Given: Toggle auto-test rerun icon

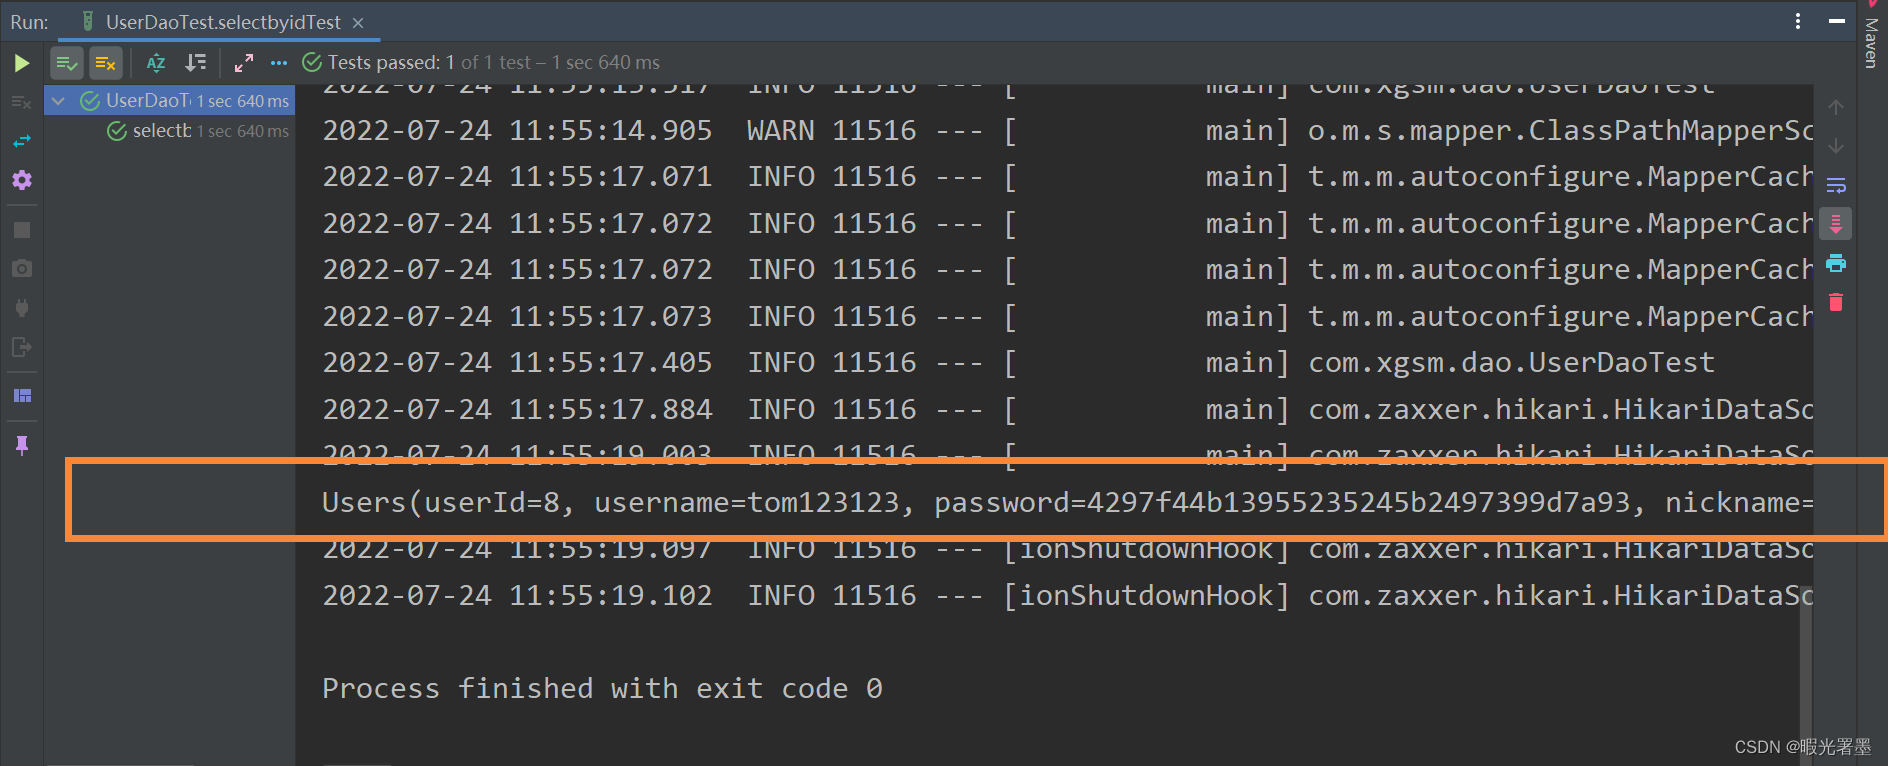Looking at the screenshot, I should pyautogui.click(x=21, y=141).
